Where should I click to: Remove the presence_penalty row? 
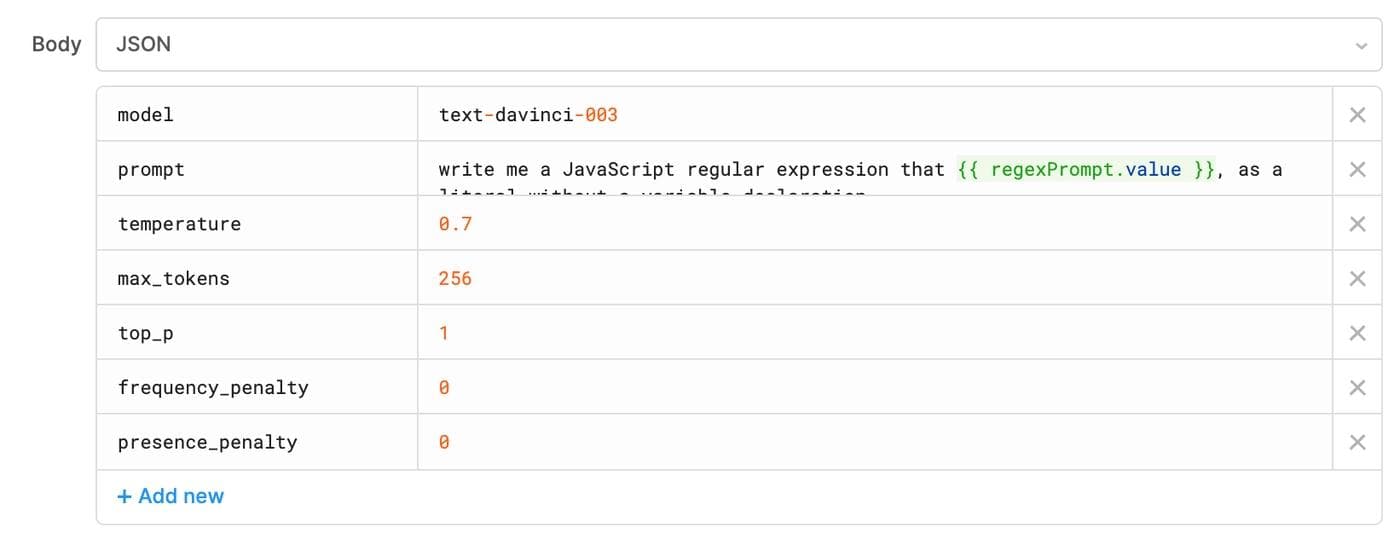(x=1357, y=442)
